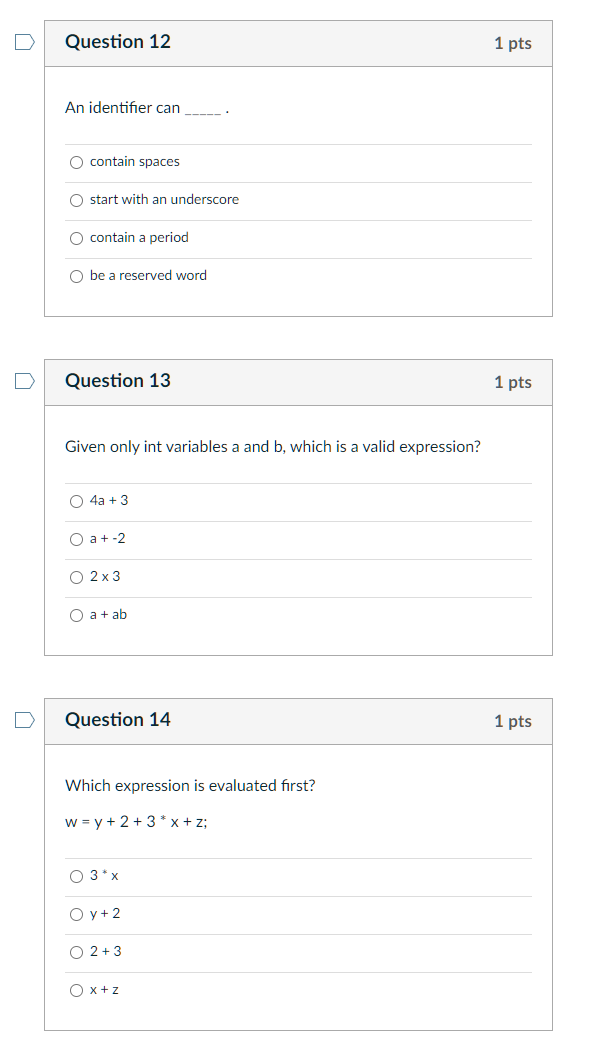Choose 'start with an underscore' answer
The image size is (614, 1040).
click(x=77, y=200)
